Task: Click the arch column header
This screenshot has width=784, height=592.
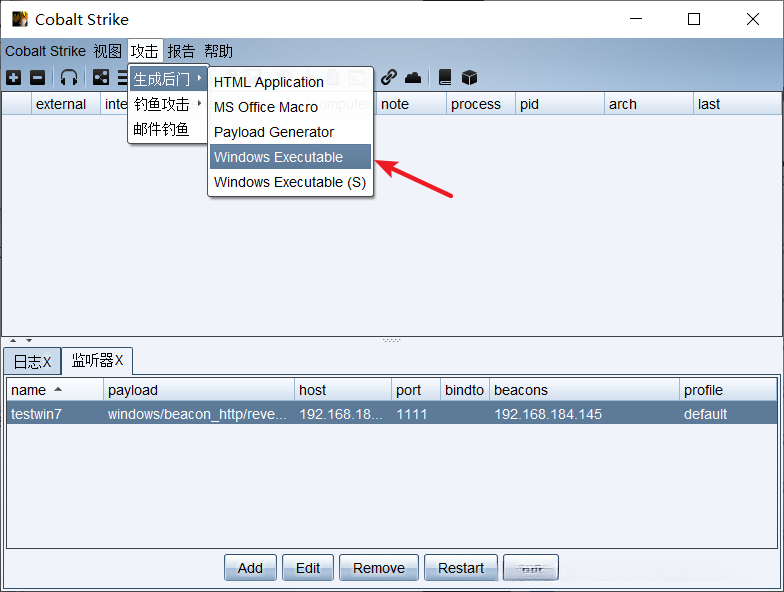Action: click(649, 104)
